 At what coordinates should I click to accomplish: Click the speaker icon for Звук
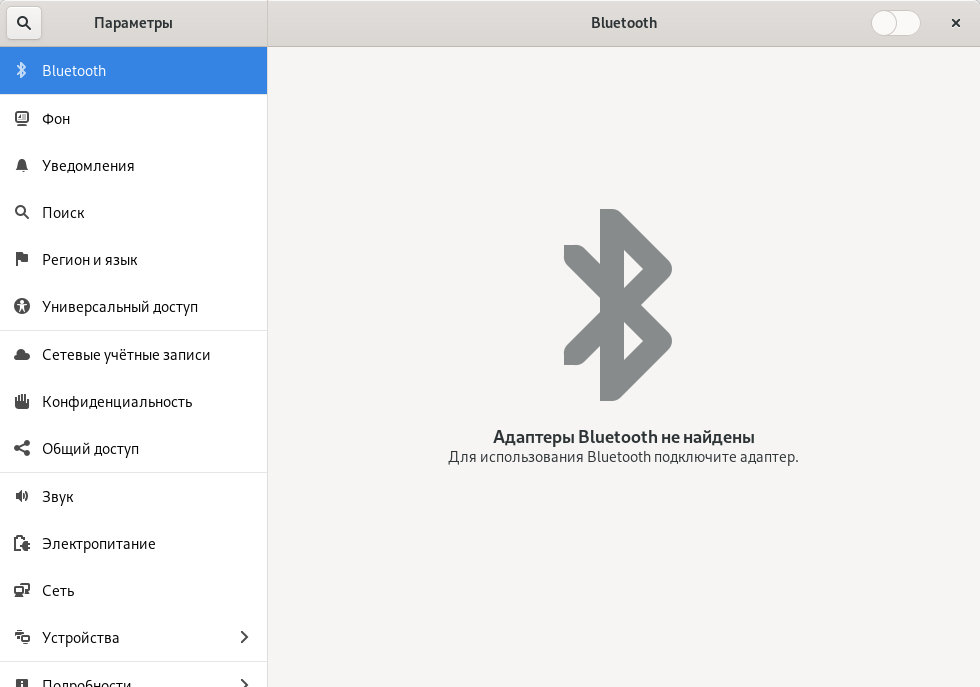[x=22, y=497]
